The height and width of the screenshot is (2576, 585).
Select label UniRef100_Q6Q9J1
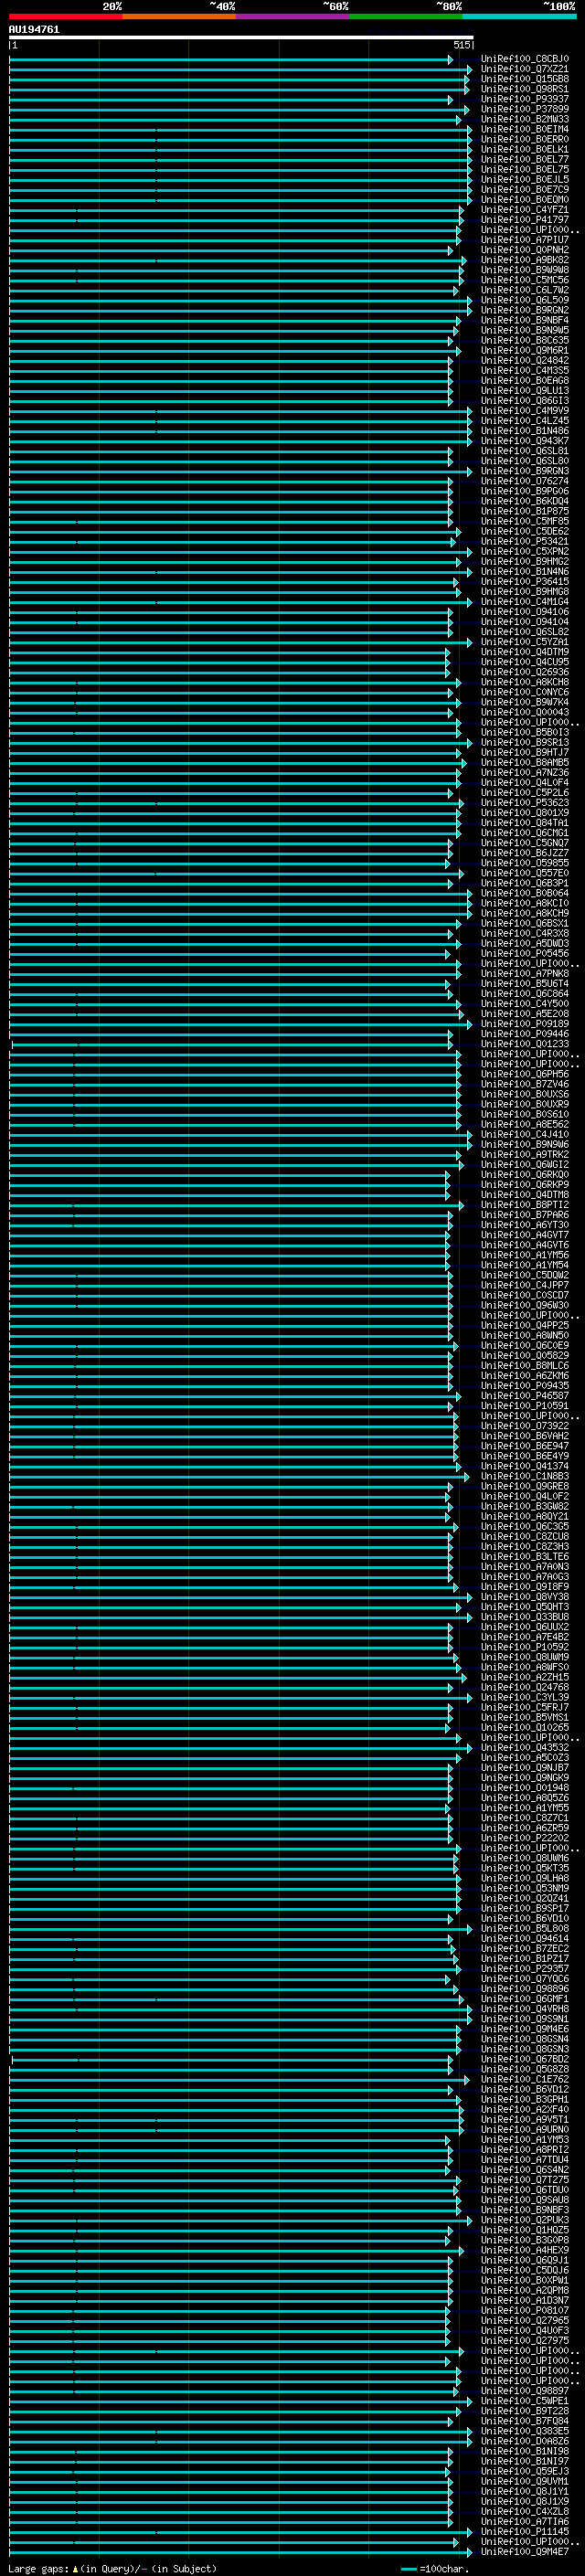click(525, 2261)
